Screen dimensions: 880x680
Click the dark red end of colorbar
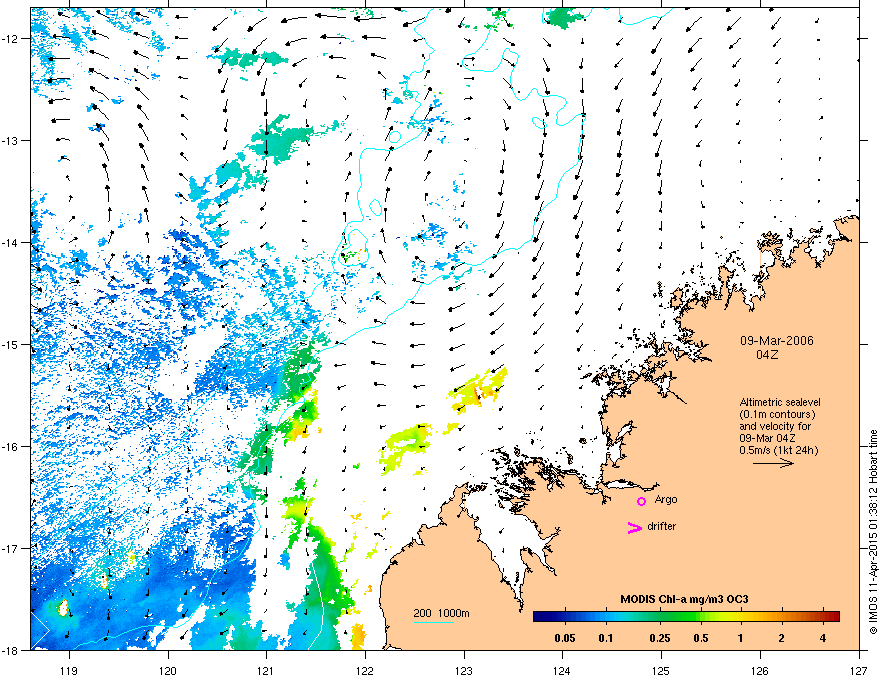[833, 617]
